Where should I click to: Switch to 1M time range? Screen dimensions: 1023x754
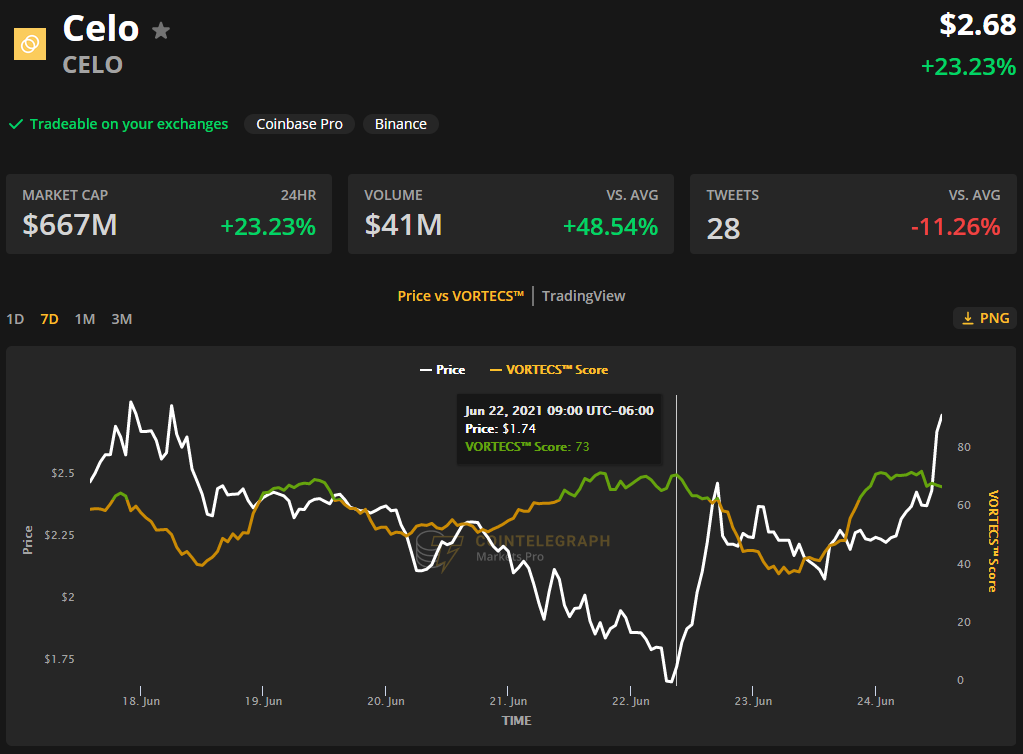pyautogui.click(x=85, y=319)
